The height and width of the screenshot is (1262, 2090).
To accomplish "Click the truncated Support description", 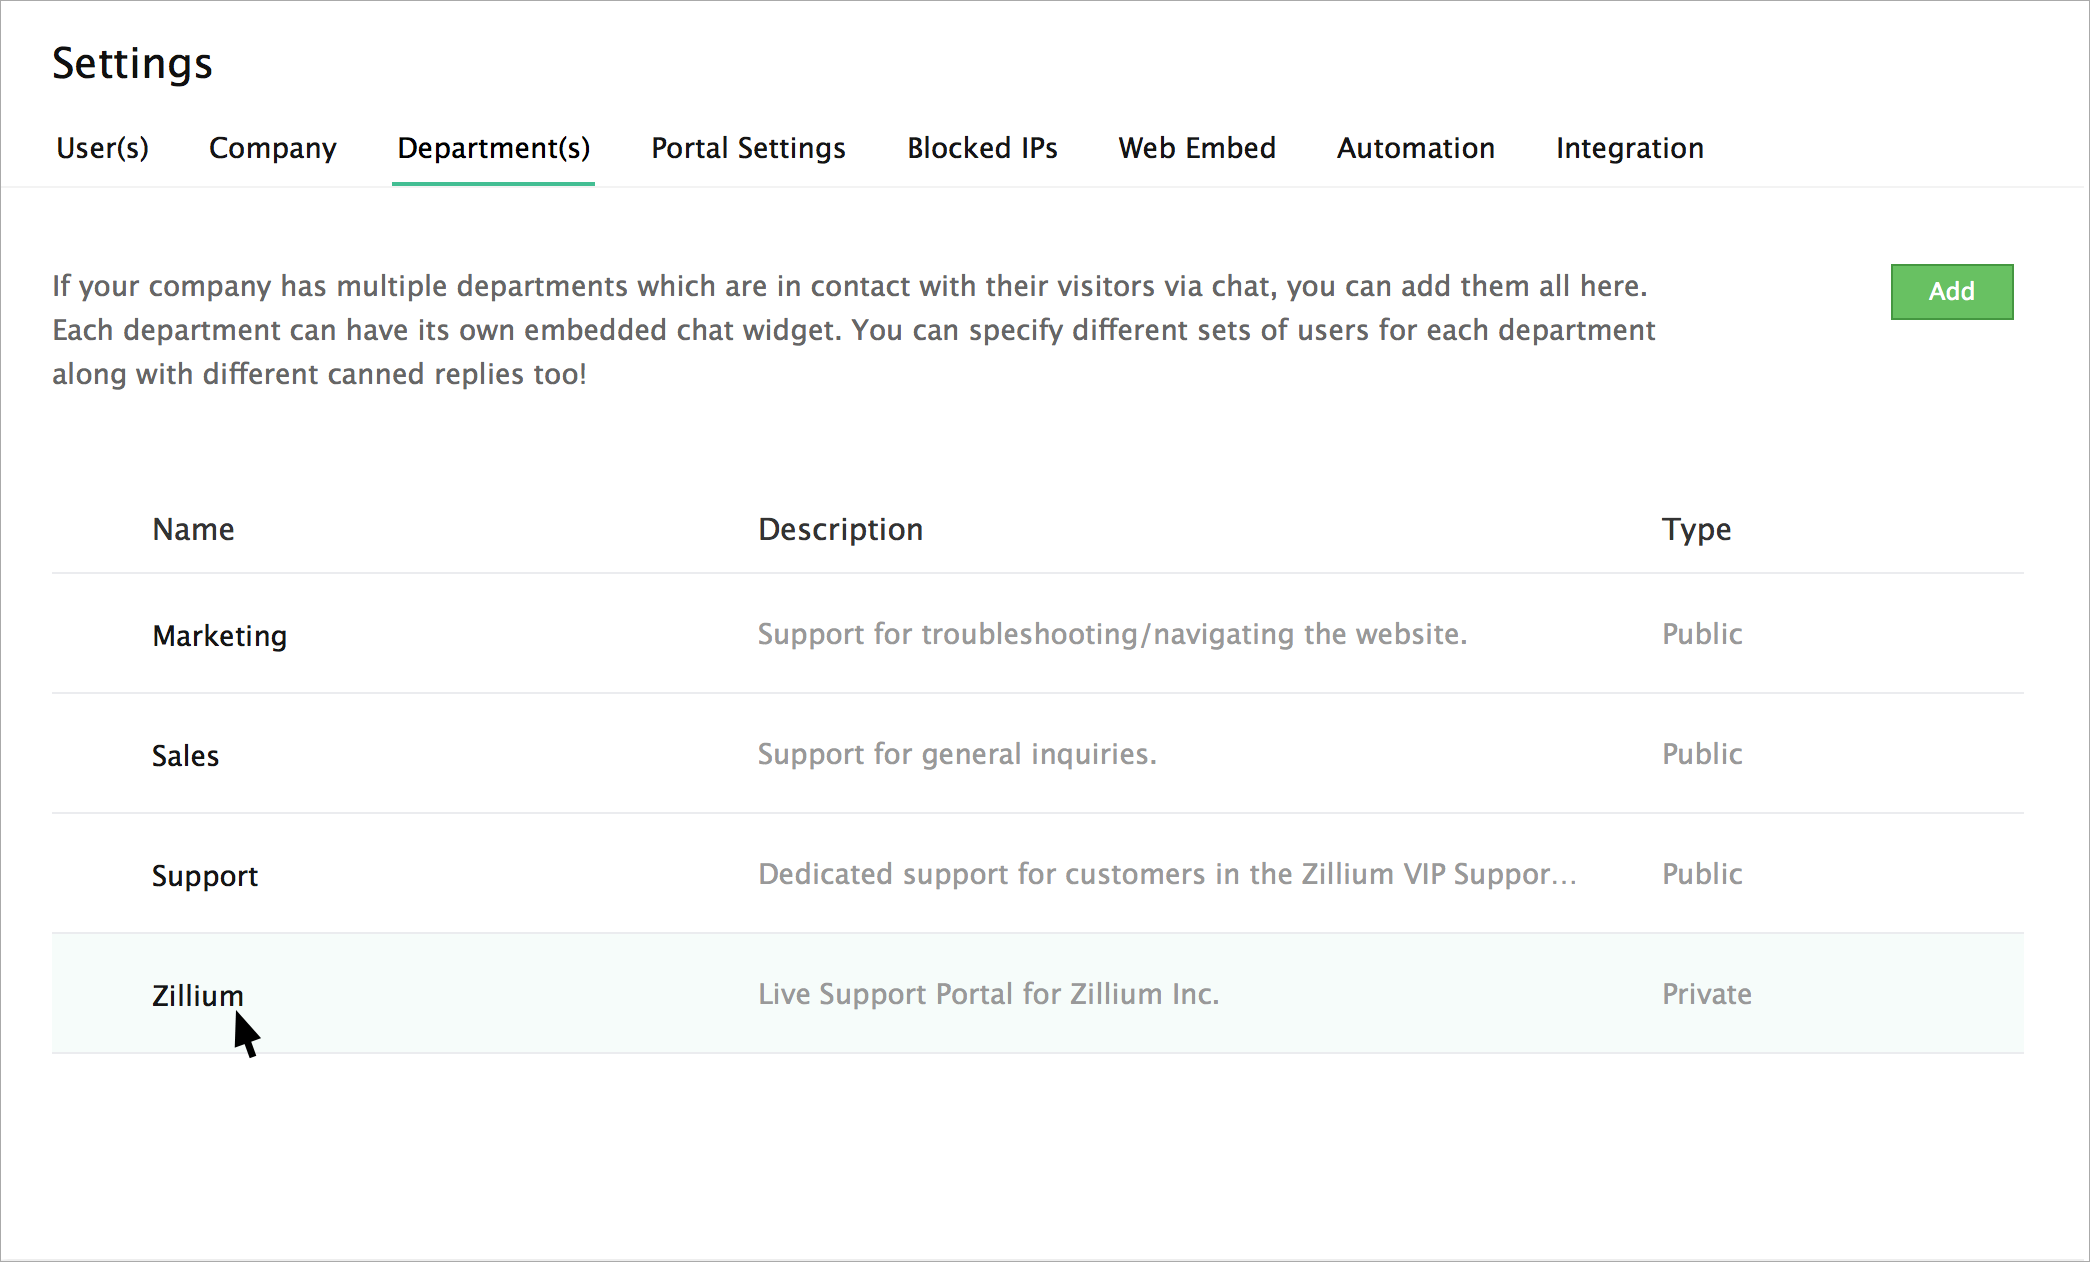I will pyautogui.click(x=1166, y=874).
